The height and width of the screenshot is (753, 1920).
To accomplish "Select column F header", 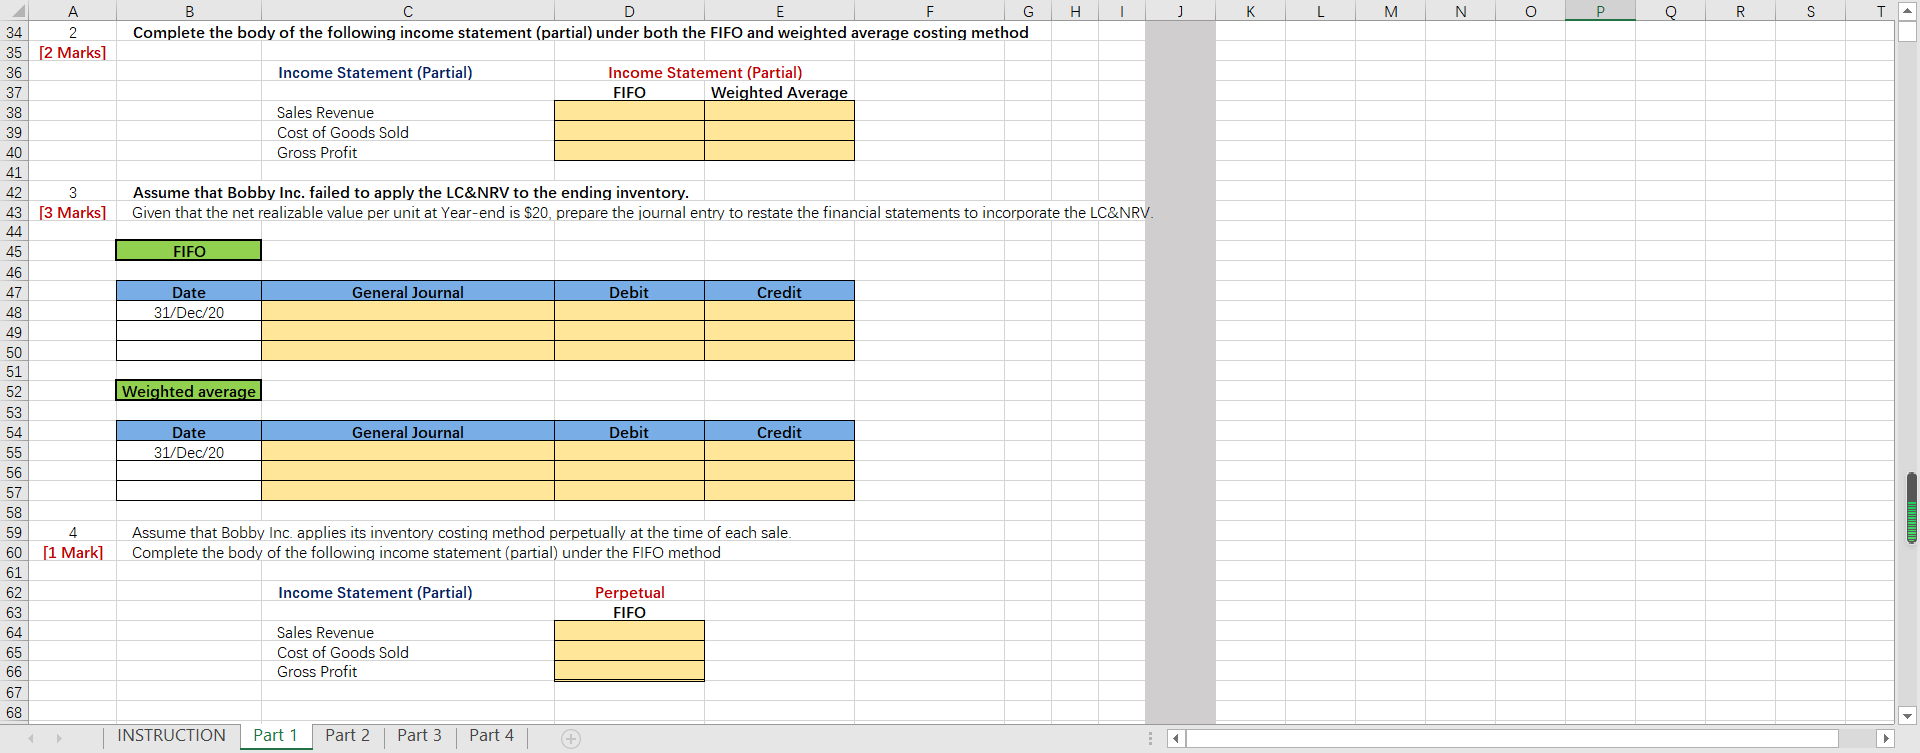I will pos(929,11).
